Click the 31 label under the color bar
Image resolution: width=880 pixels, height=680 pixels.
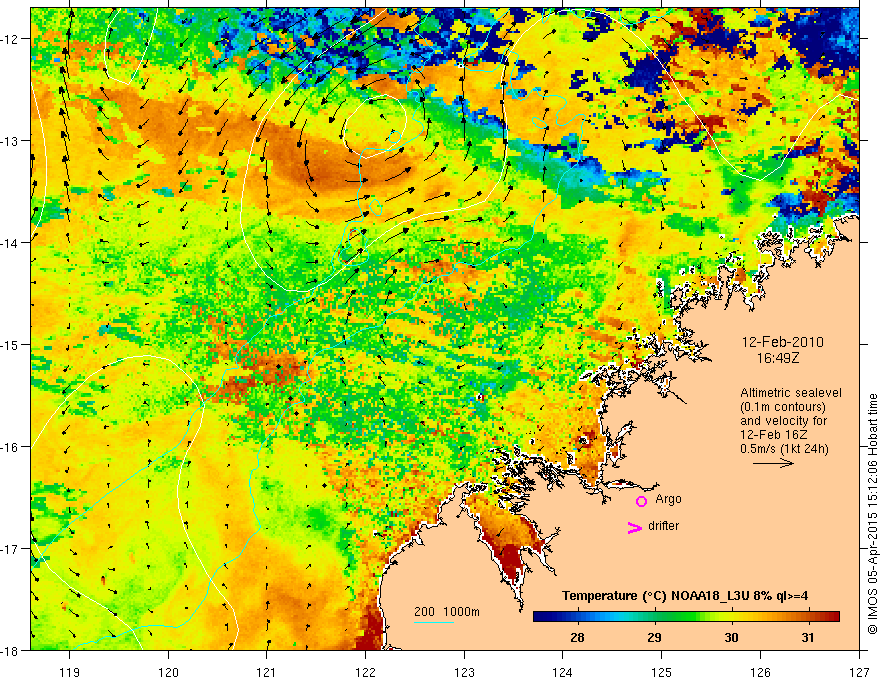pyautogui.click(x=808, y=637)
